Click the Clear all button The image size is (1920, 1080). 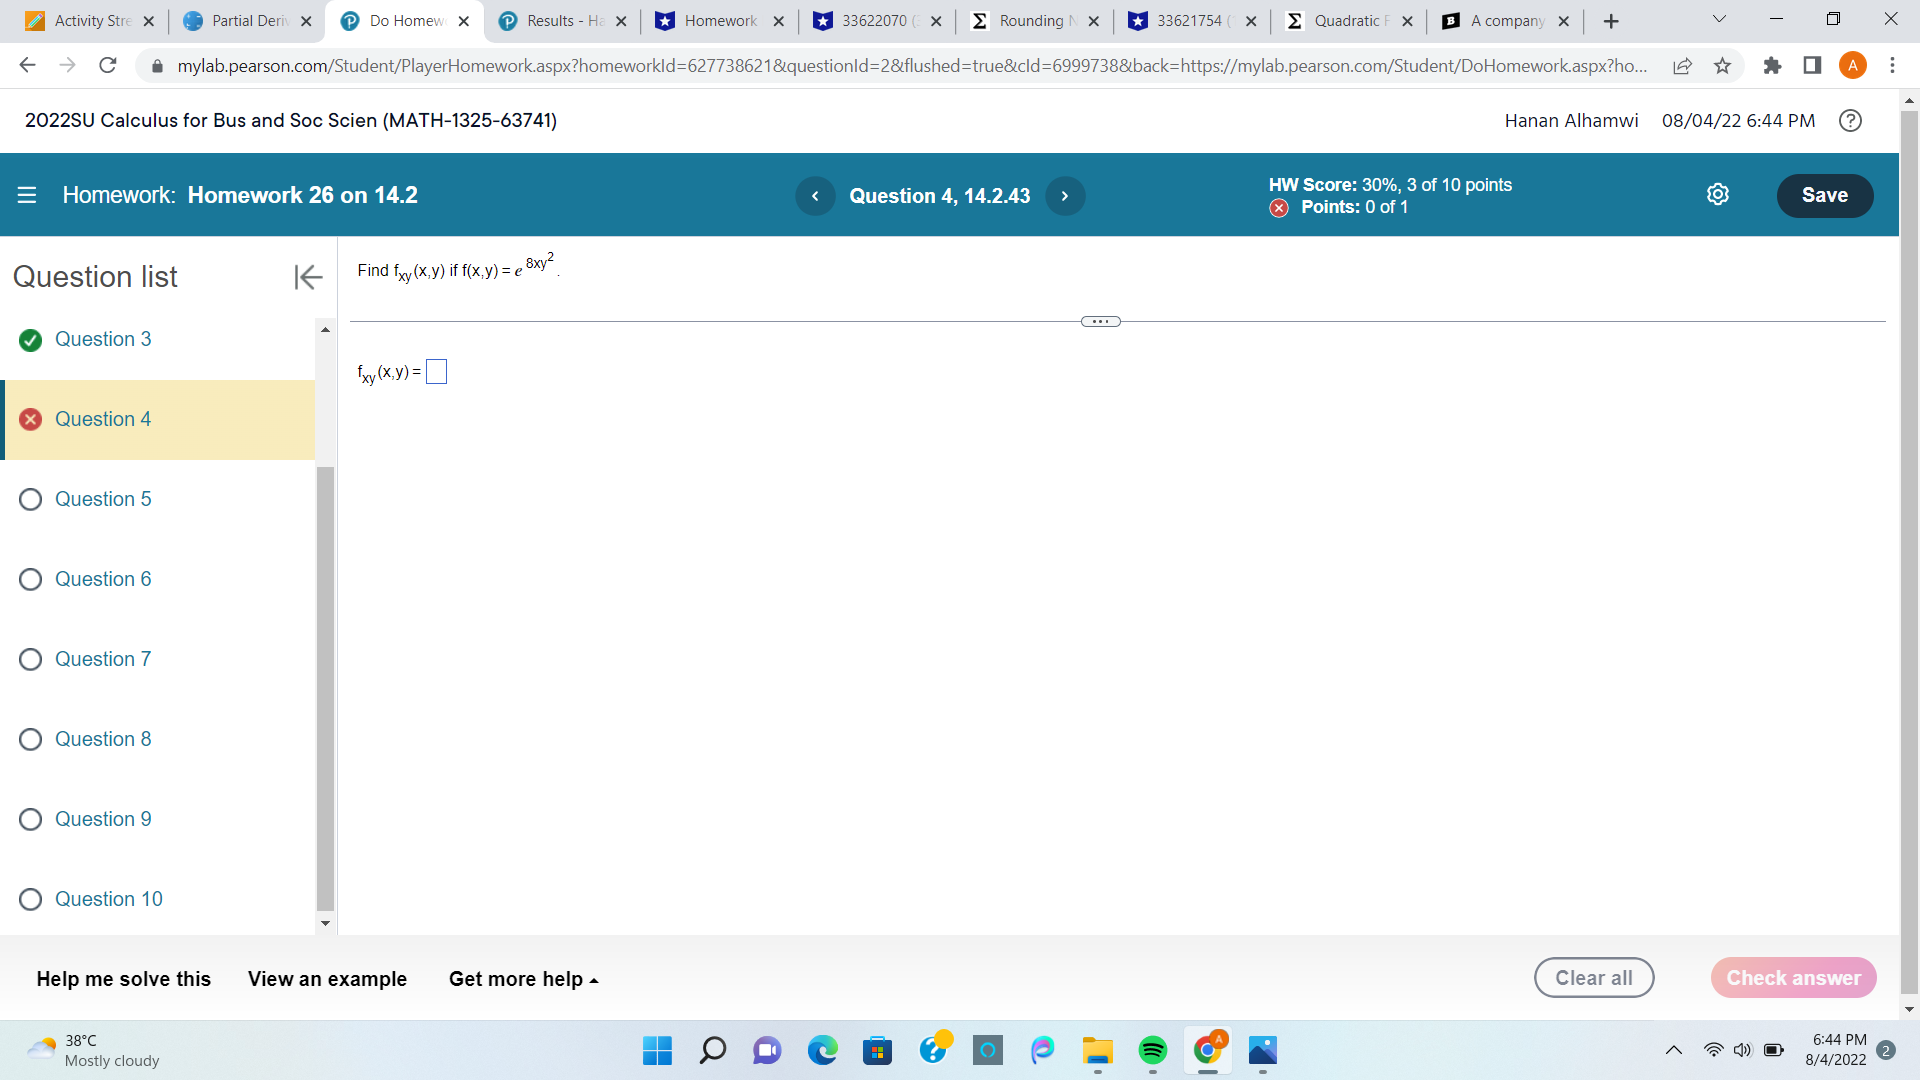pyautogui.click(x=1593, y=978)
